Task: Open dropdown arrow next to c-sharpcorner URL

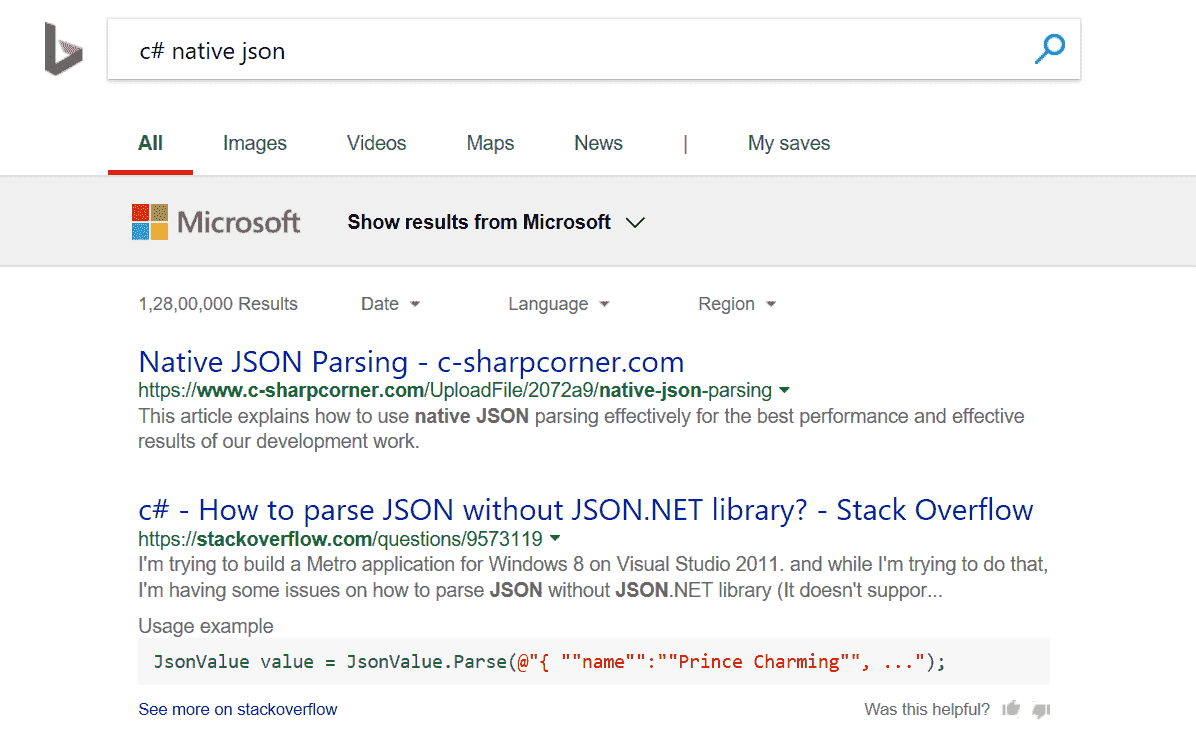Action: [784, 391]
